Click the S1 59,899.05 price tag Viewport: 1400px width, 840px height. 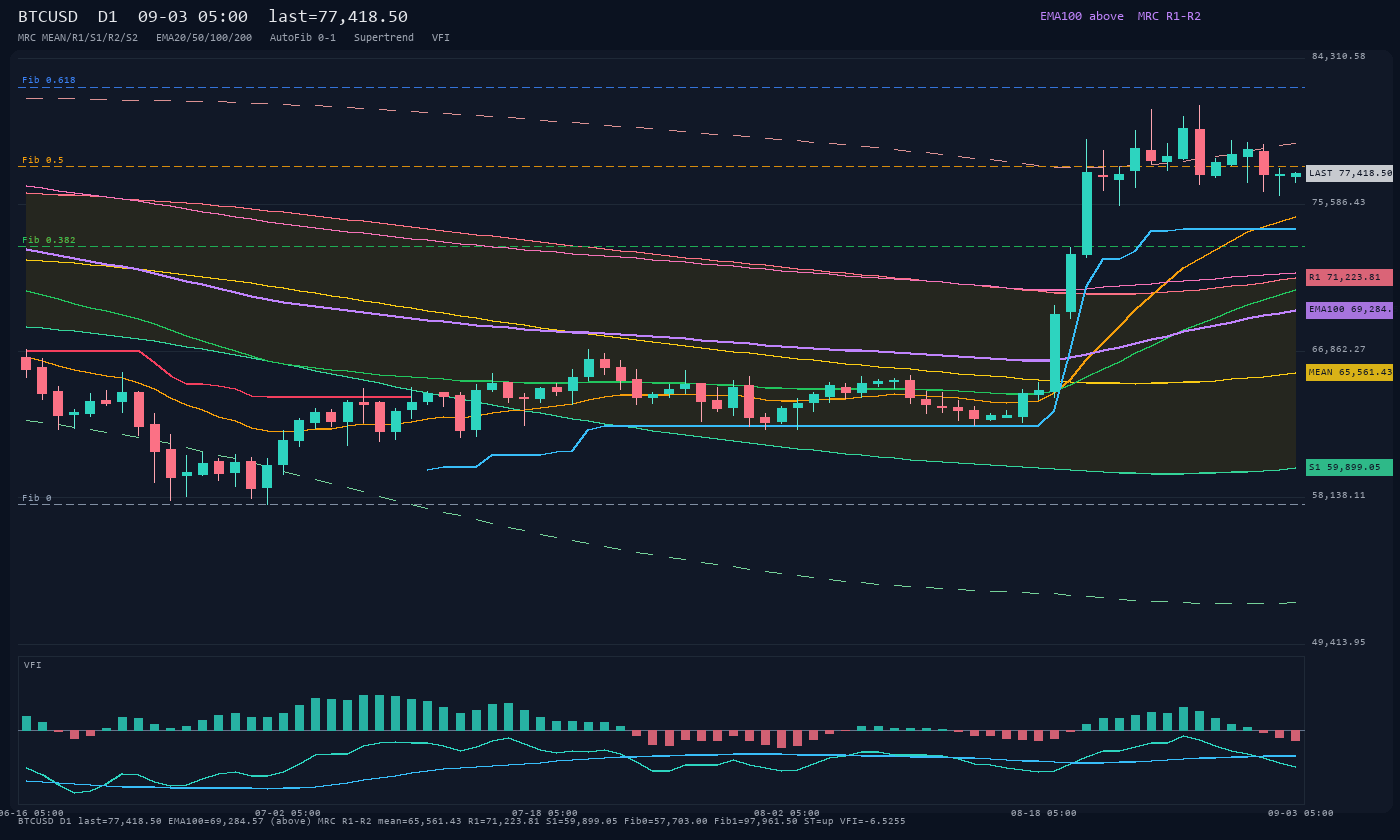[1349, 467]
